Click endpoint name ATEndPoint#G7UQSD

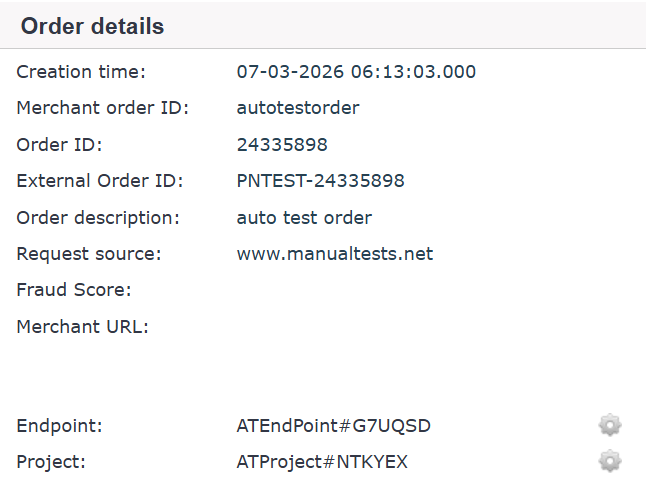coord(333,426)
